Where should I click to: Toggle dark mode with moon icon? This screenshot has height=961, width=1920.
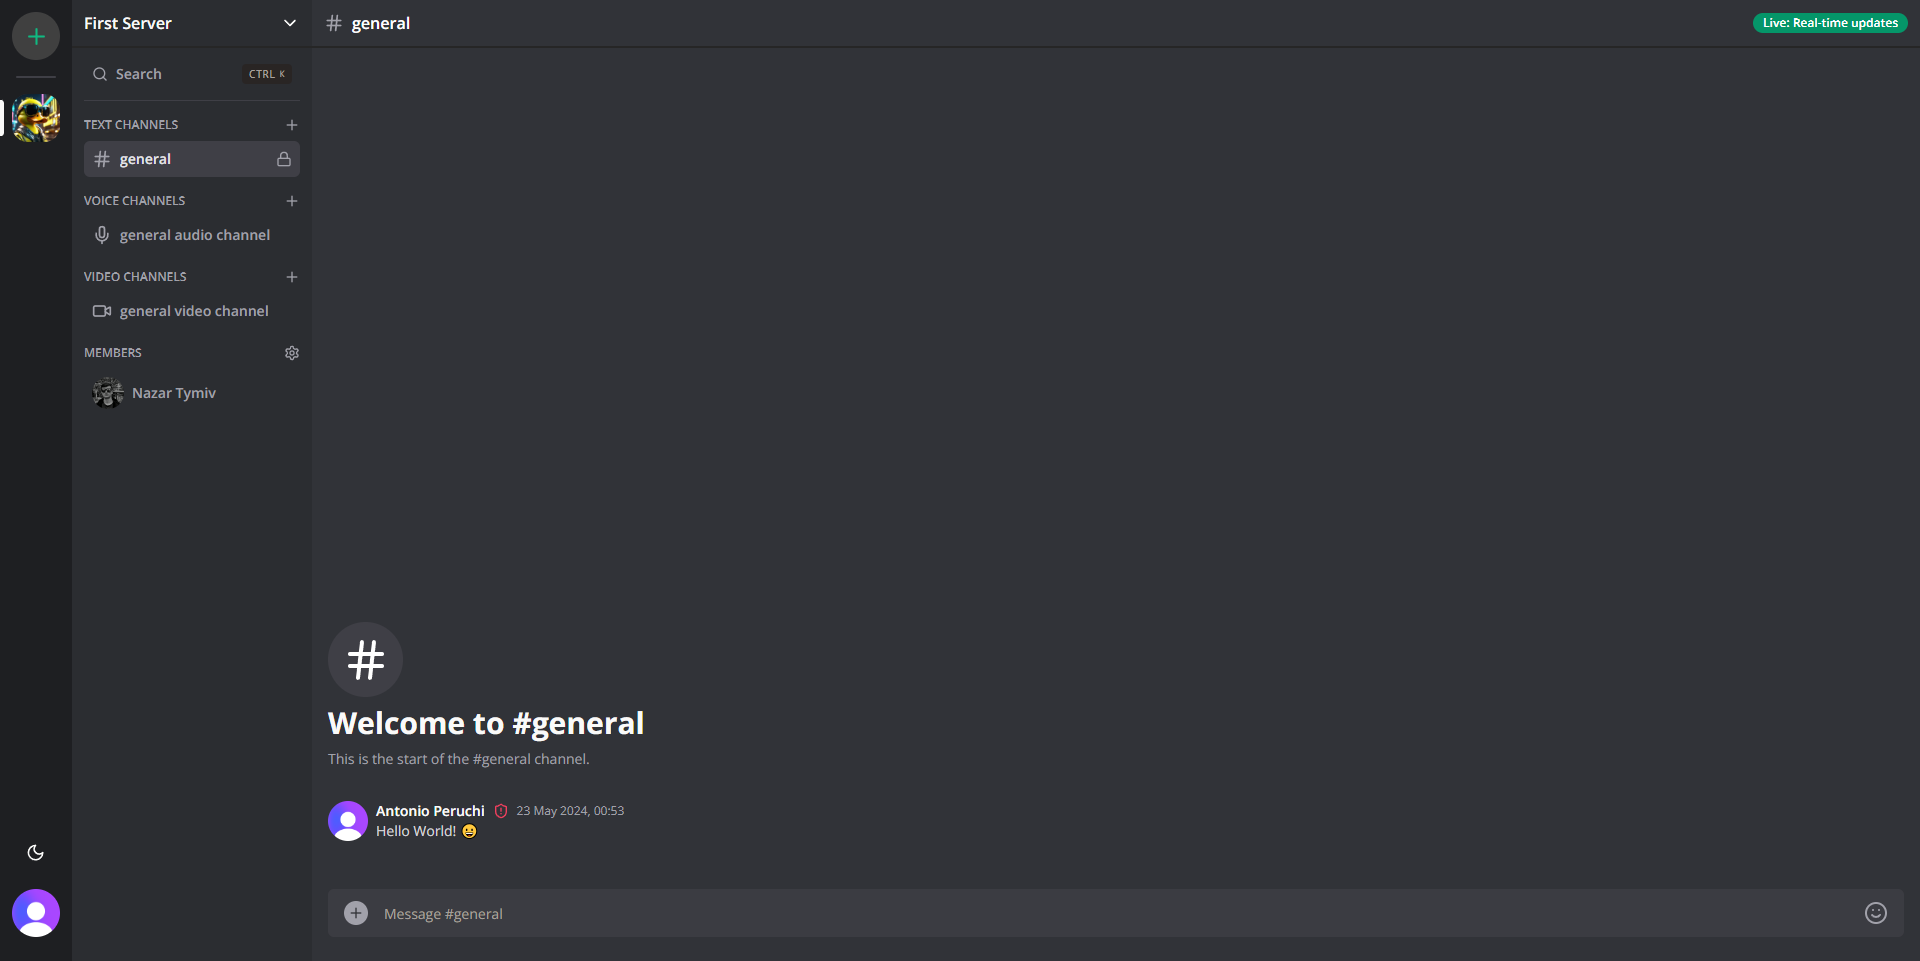pos(36,853)
